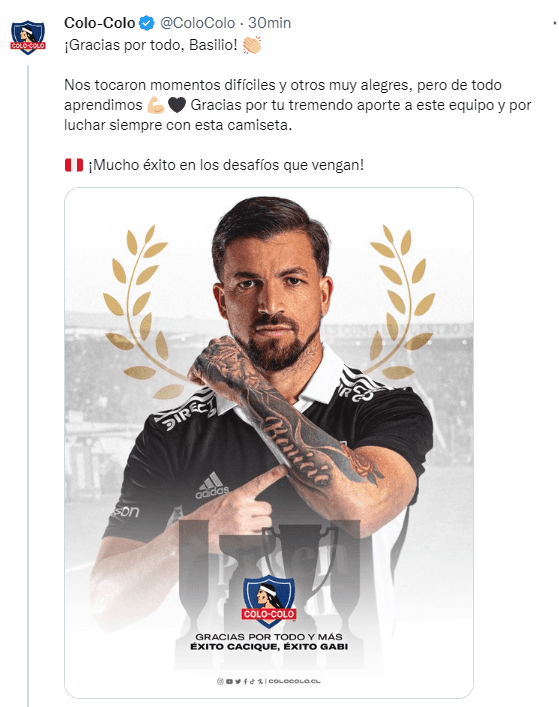Click the Twitter bird icon in image footer
The image size is (559, 707).
238,681
